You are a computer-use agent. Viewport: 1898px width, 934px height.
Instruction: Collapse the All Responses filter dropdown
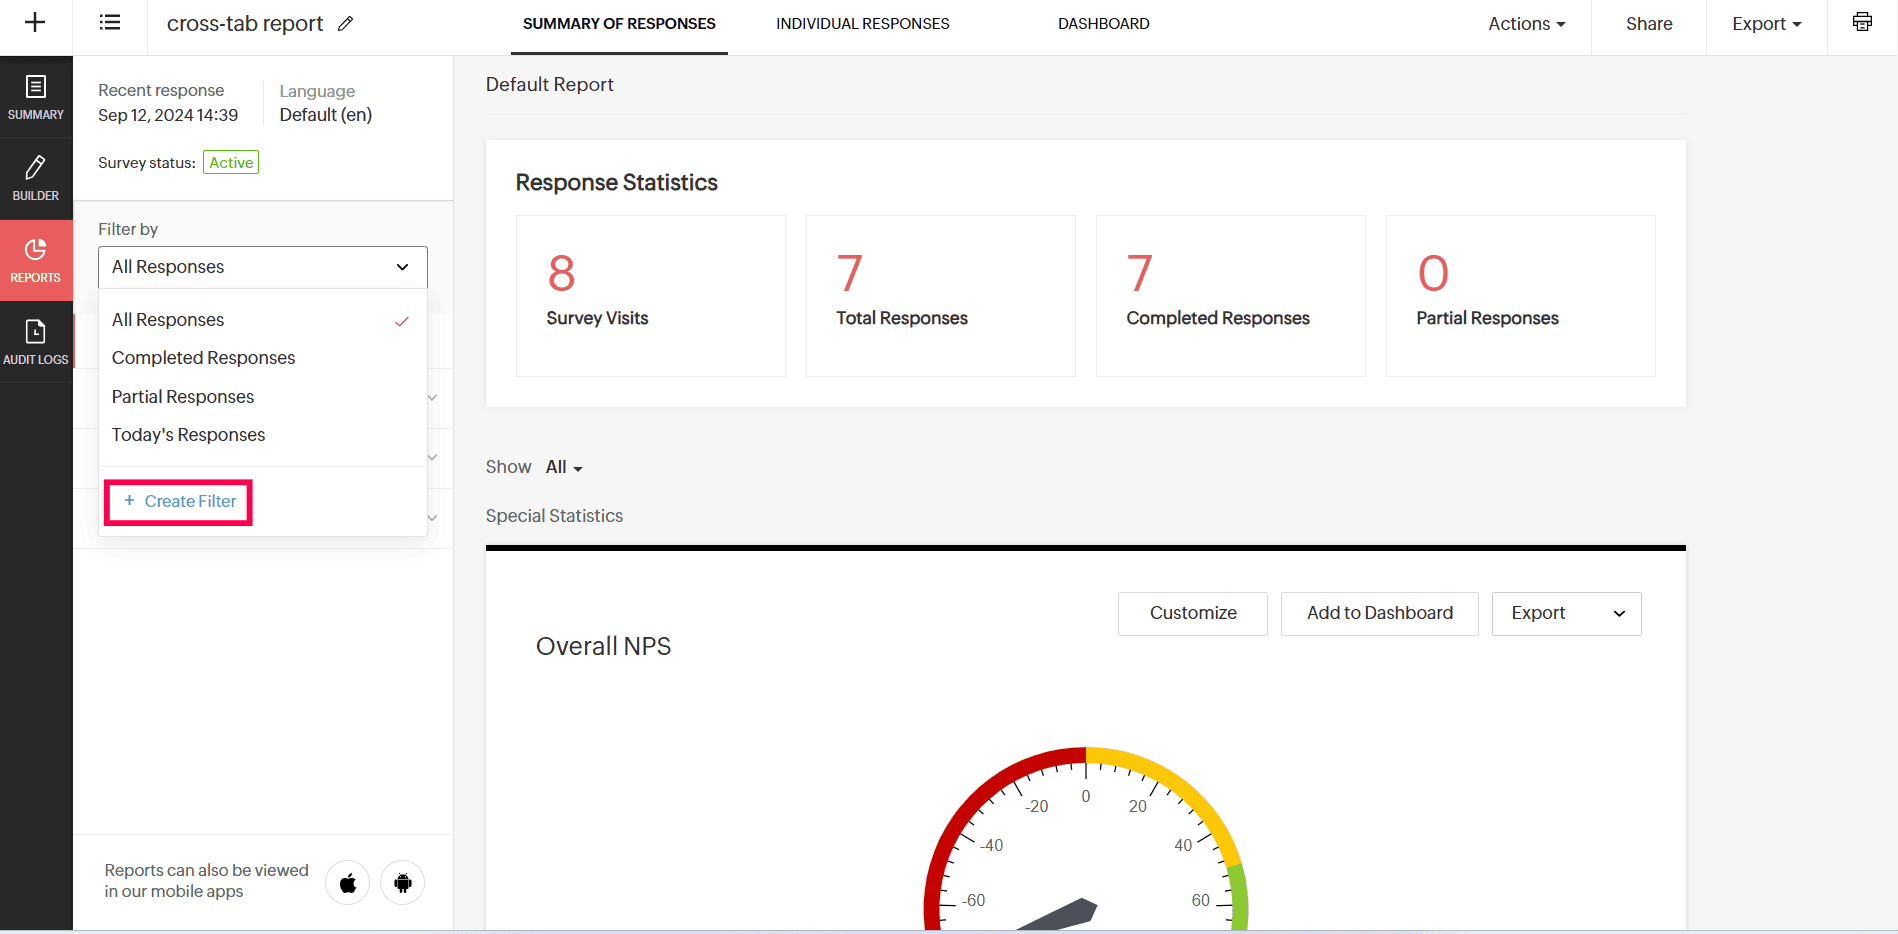(263, 267)
